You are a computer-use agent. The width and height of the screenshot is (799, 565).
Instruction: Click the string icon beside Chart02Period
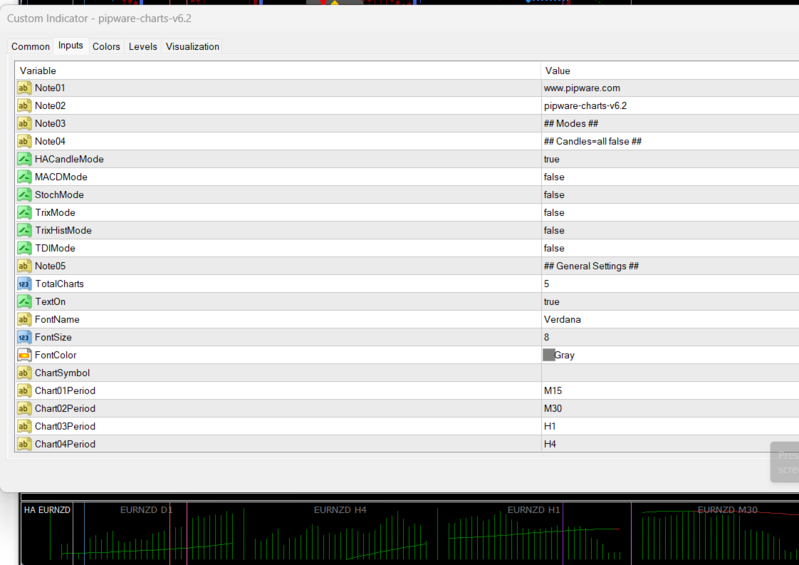(24, 409)
